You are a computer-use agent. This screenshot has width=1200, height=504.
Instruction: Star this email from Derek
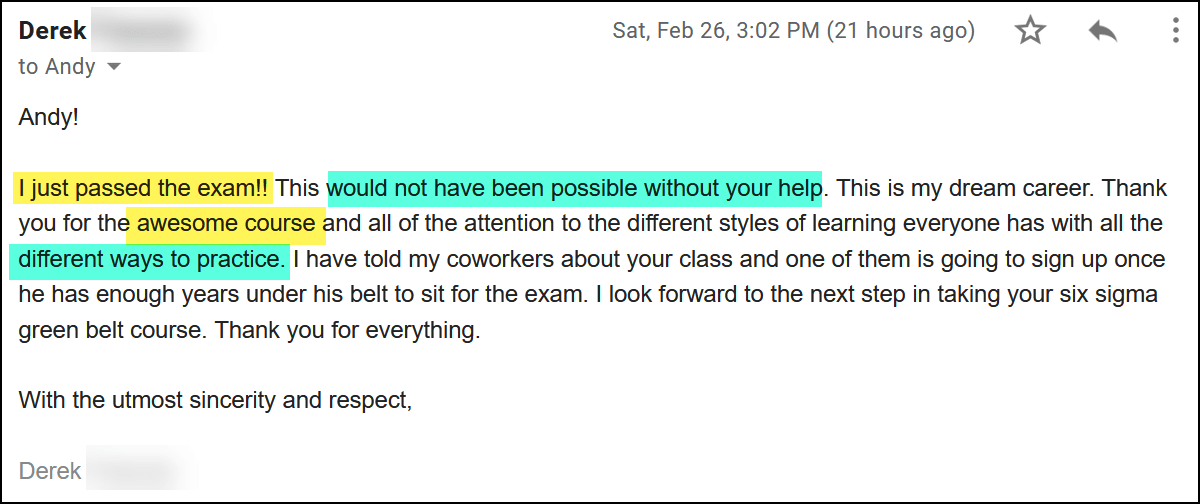tap(1030, 32)
